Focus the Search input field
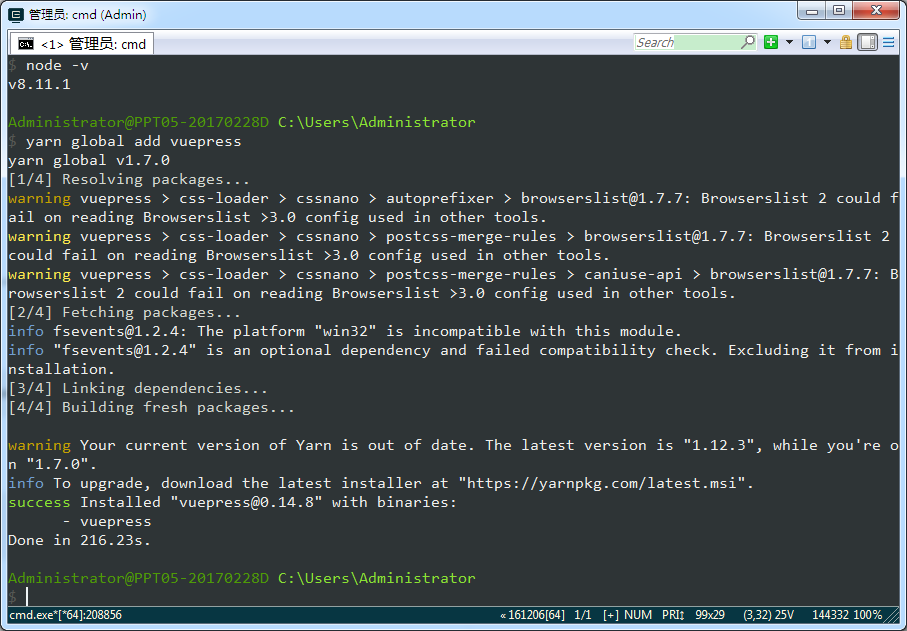Screen dimensions: 907x631 687,42
